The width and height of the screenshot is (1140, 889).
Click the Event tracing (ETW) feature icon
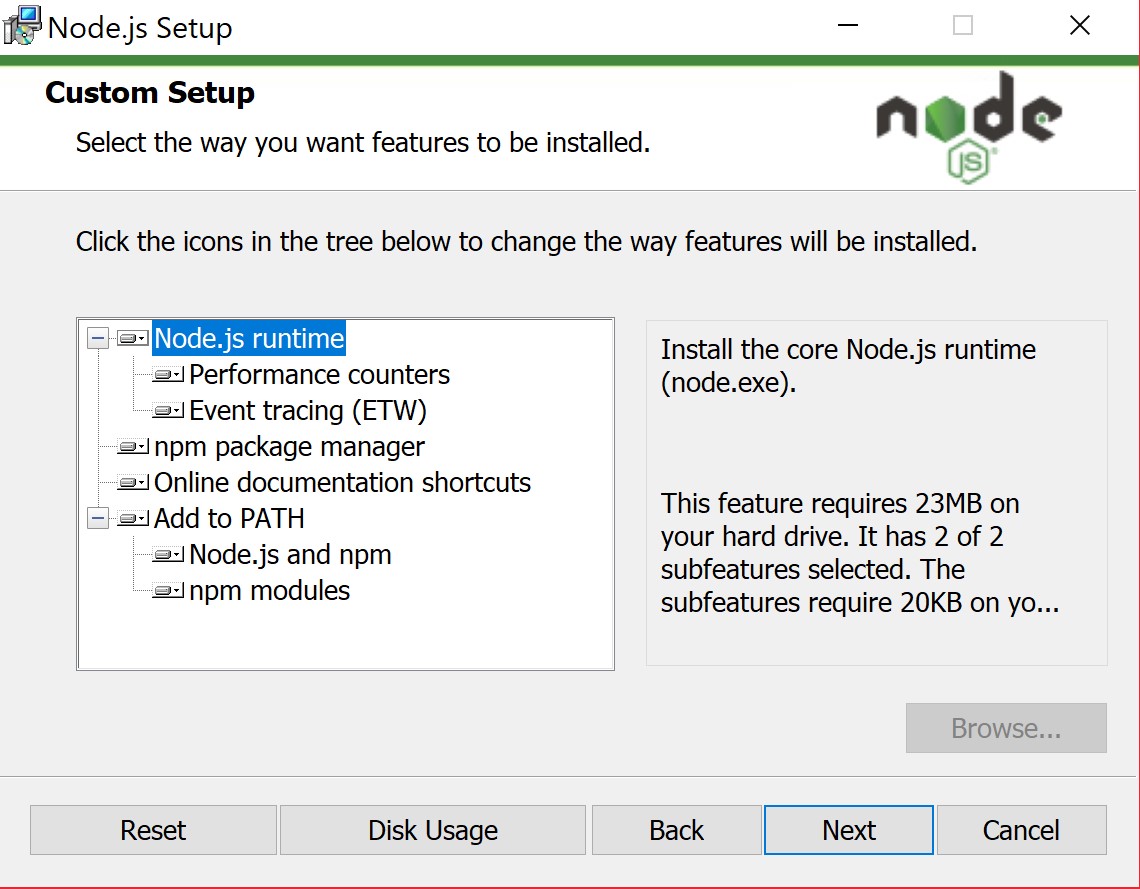(168, 411)
